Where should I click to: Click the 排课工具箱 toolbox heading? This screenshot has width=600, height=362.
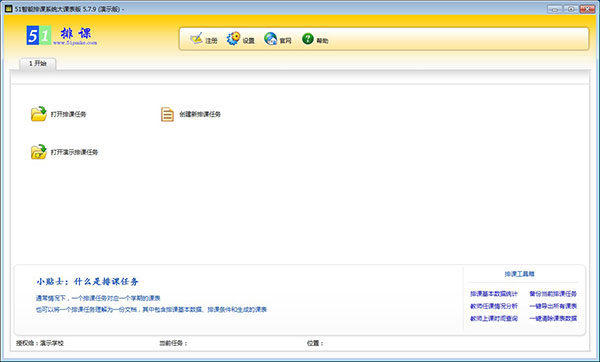(x=519, y=274)
